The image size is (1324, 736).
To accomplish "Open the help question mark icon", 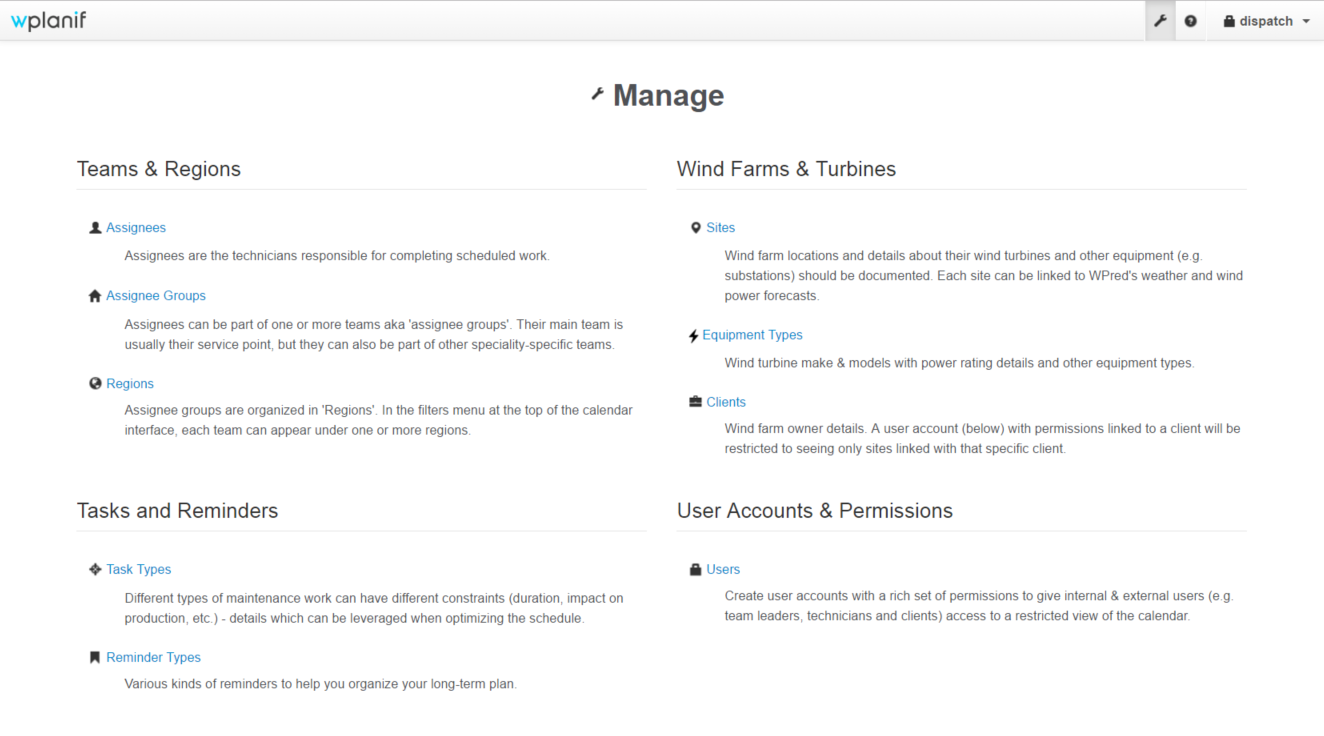I will (x=1190, y=21).
